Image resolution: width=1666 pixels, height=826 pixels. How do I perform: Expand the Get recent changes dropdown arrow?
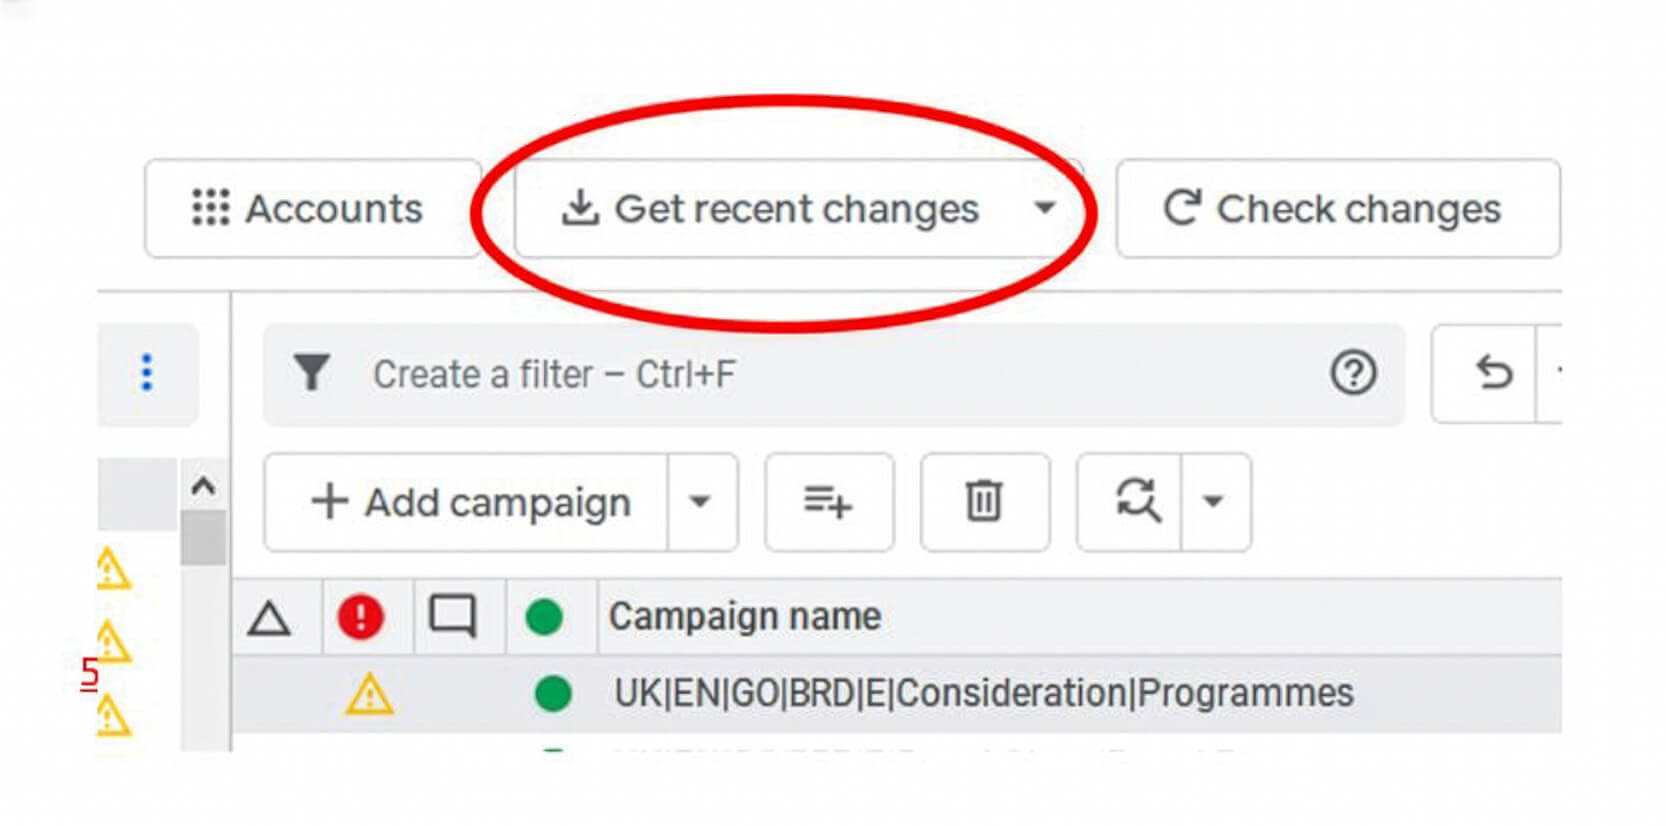1044,209
